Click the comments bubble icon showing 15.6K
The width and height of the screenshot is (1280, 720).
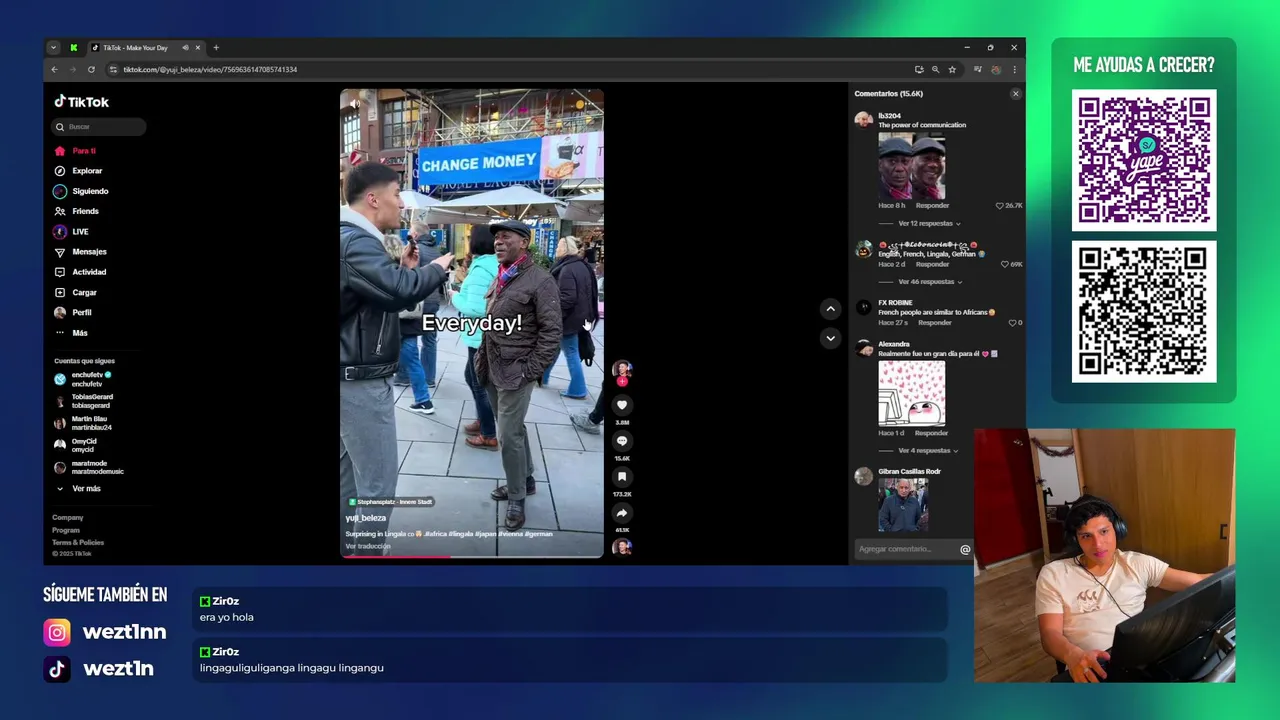coord(622,441)
